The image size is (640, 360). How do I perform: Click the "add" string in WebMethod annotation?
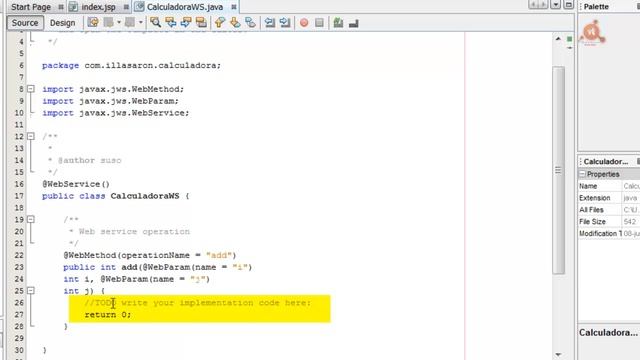click(219, 256)
